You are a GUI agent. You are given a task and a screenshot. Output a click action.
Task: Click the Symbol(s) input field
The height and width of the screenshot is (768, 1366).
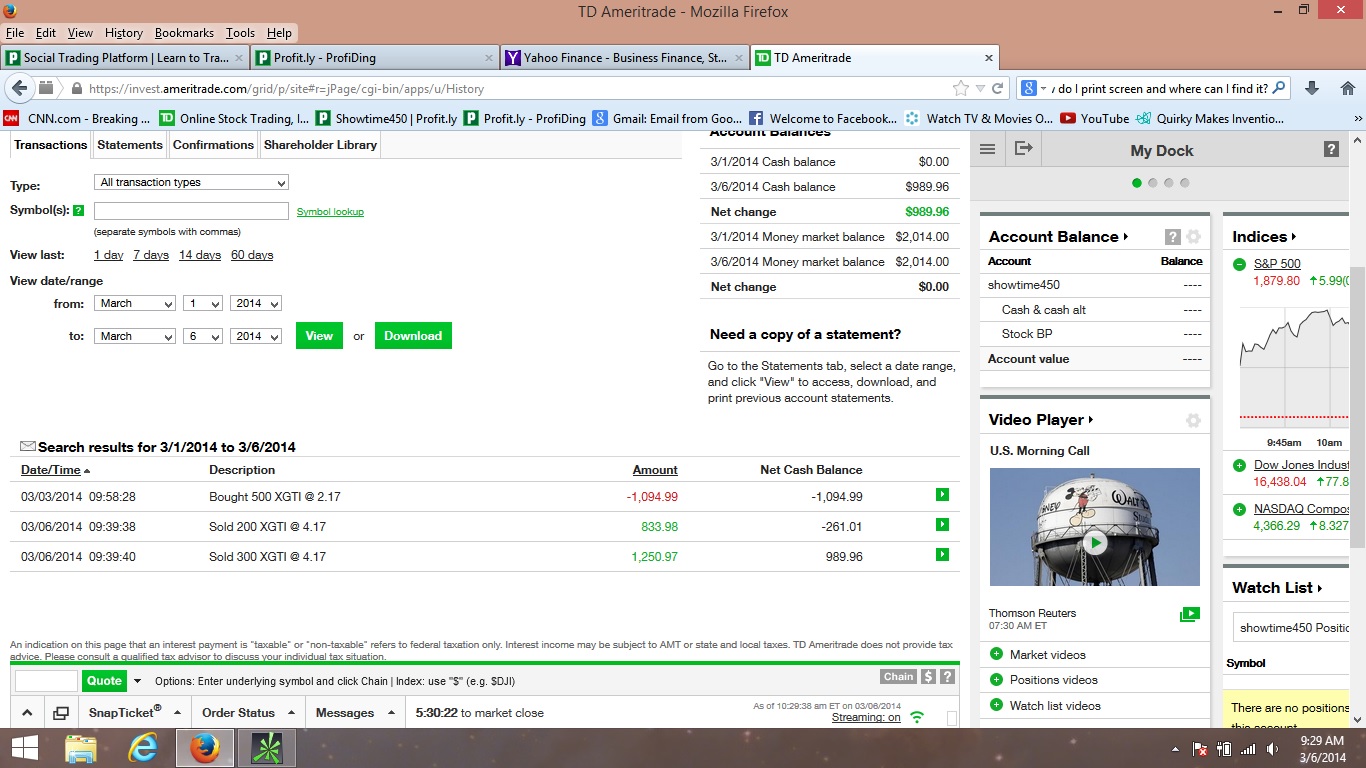[191, 211]
